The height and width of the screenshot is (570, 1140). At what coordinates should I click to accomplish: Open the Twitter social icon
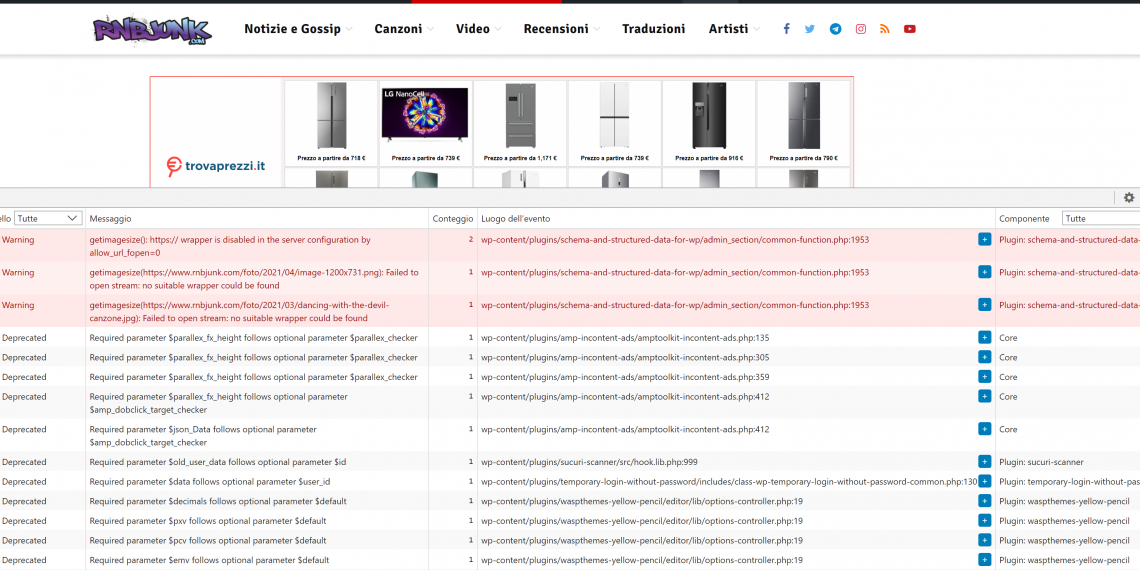click(810, 29)
